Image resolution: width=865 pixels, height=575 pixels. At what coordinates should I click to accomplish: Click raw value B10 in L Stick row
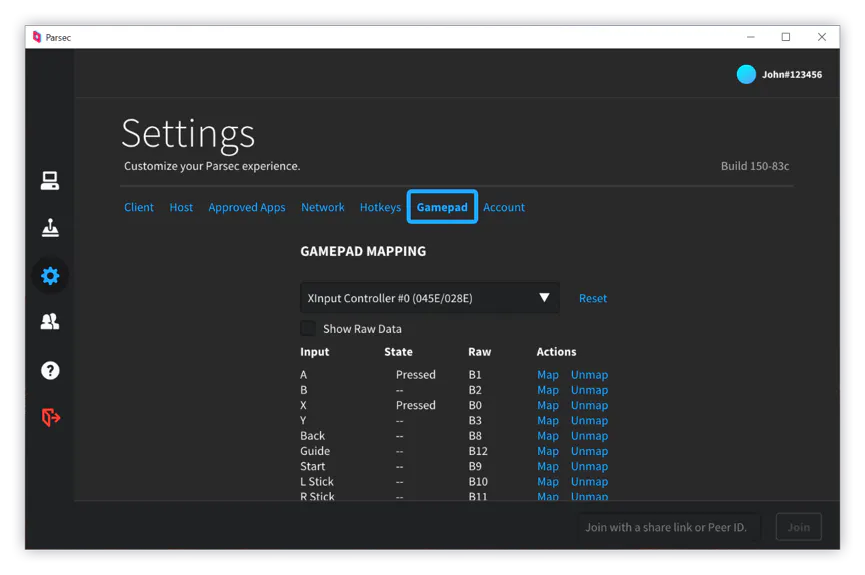478,482
